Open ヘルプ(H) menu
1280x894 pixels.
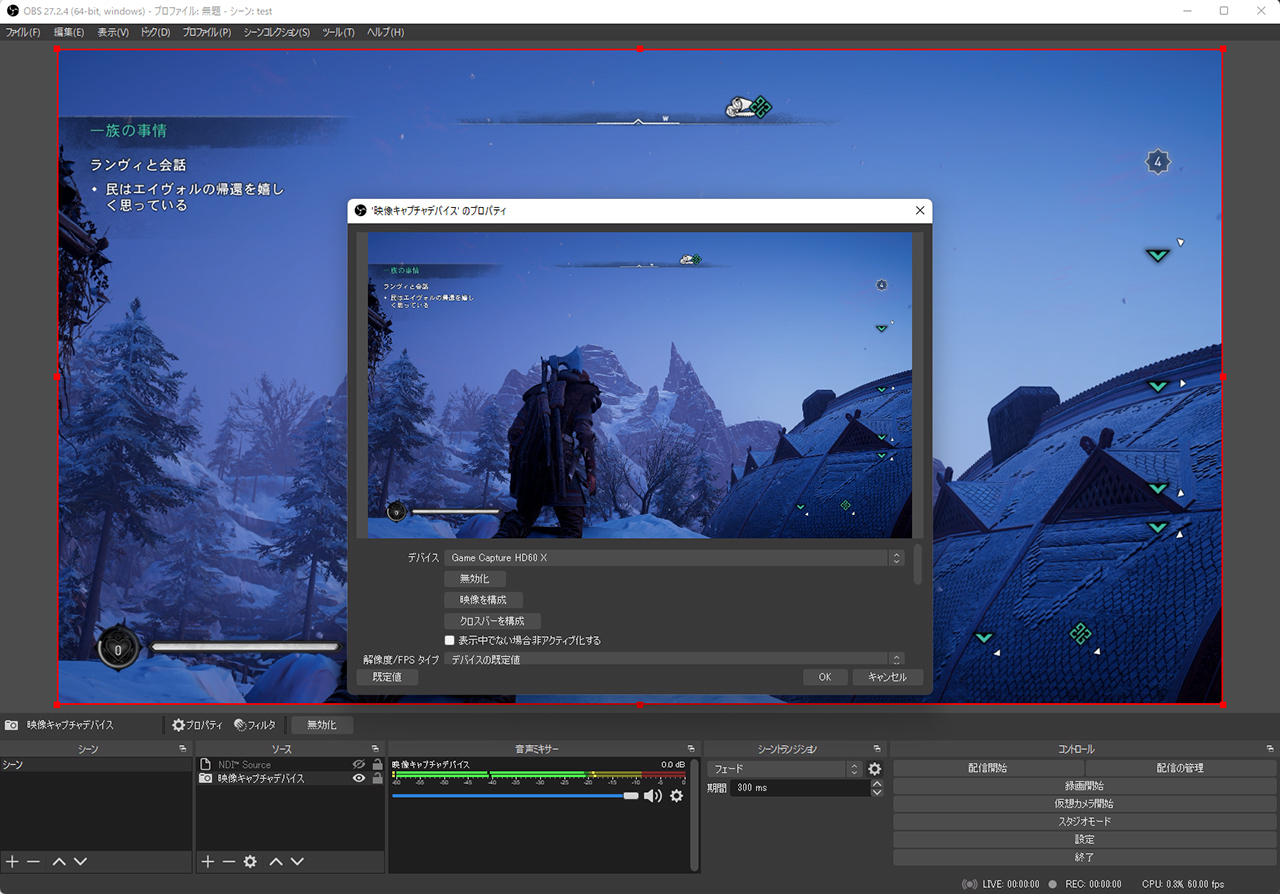(385, 32)
